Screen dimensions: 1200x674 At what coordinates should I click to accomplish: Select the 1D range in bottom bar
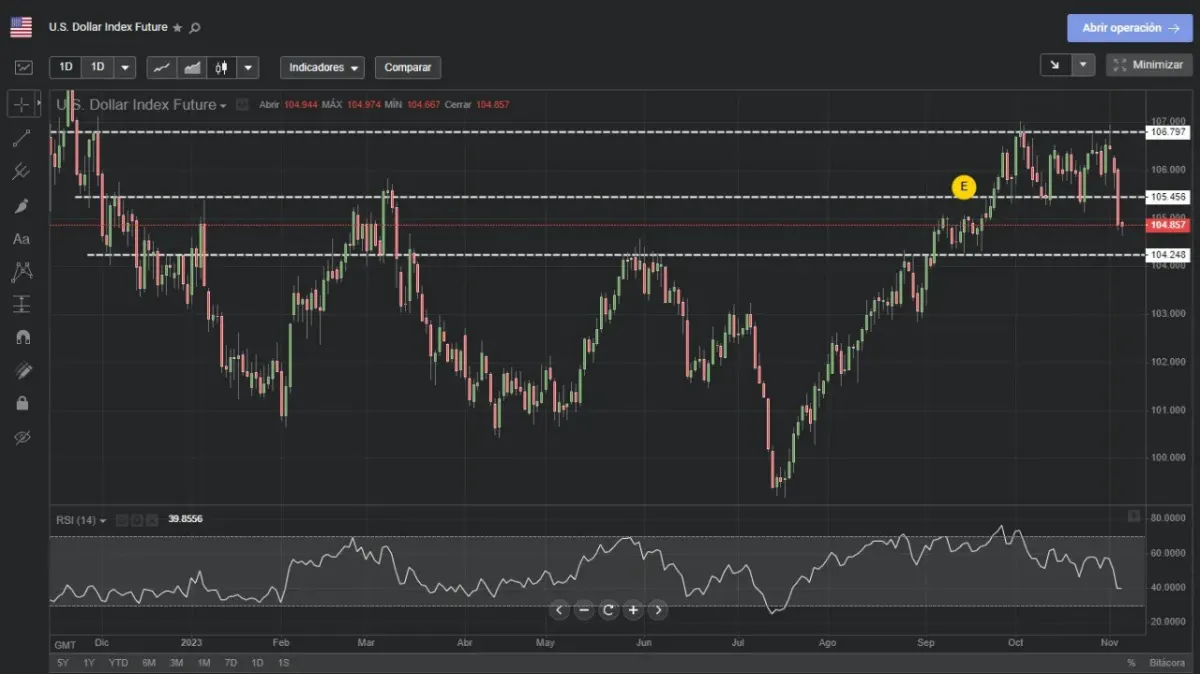pos(257,663)
